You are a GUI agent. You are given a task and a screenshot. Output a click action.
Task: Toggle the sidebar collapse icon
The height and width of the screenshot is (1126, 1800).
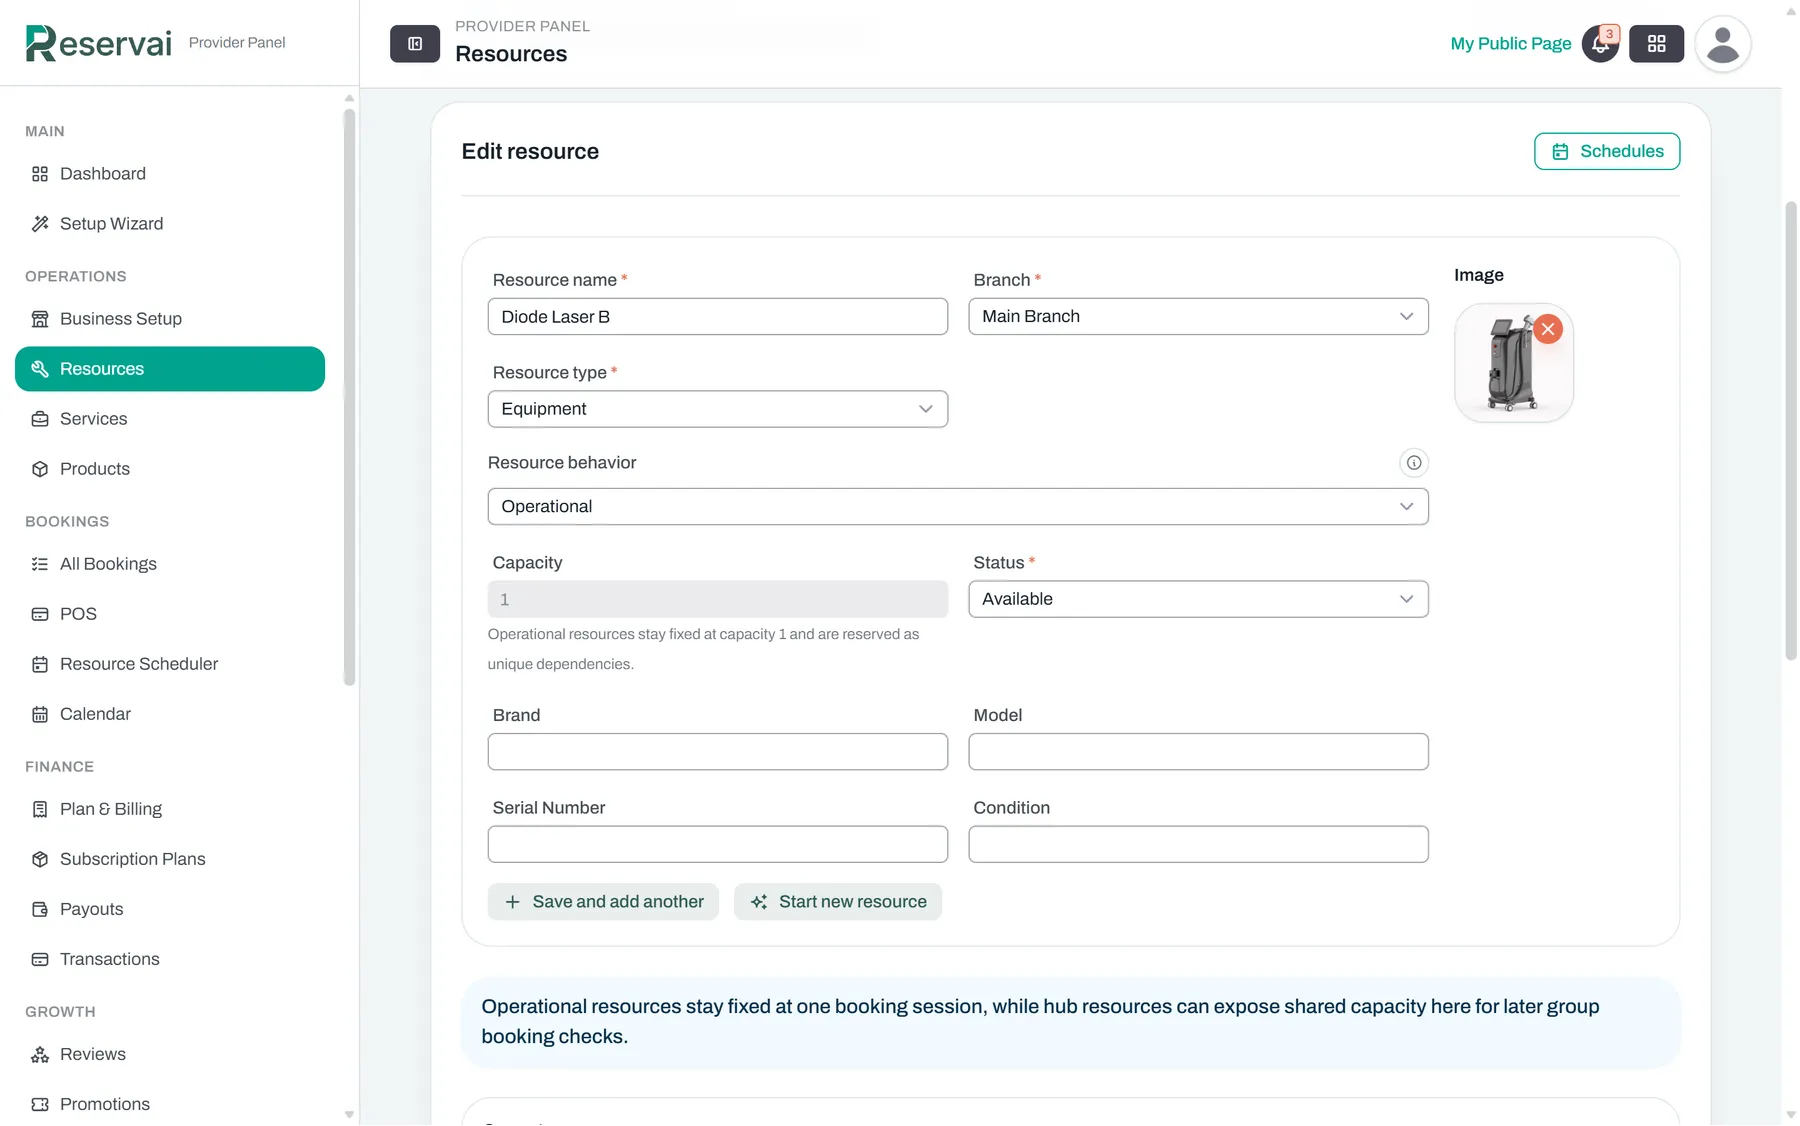coord(415,44)
